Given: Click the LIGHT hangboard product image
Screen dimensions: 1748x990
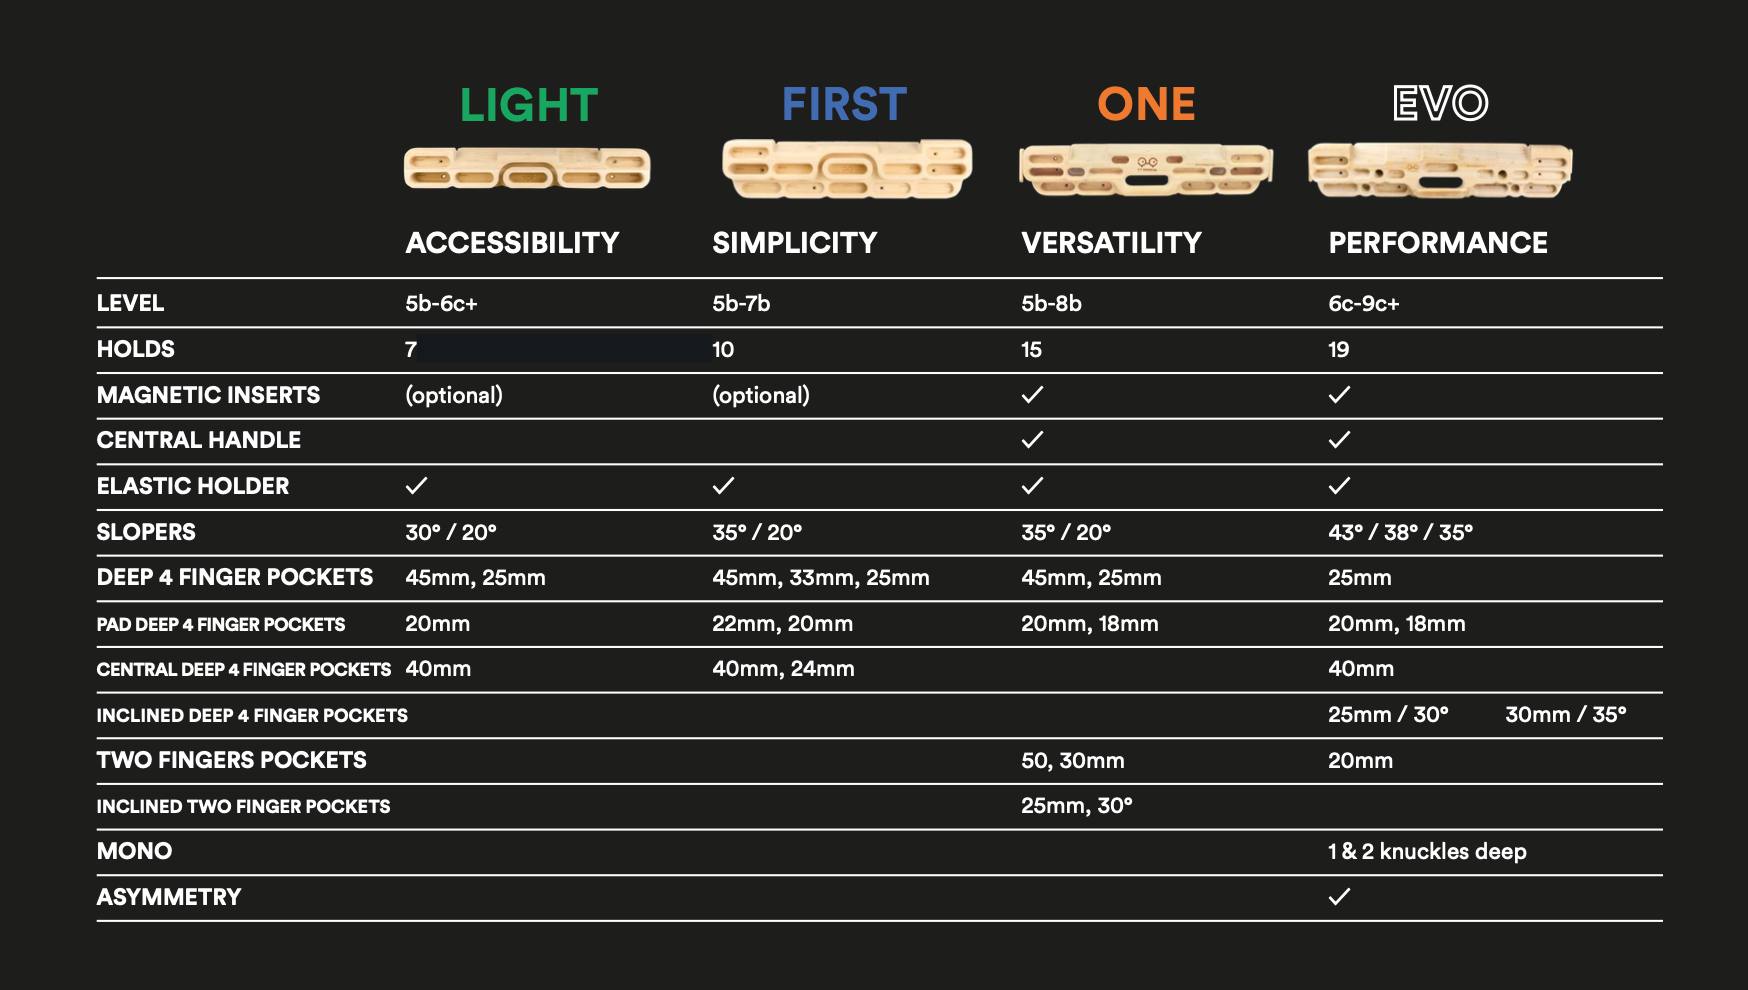Looking at the screenshot, I should pyautogui.click(x=527, y=168).
